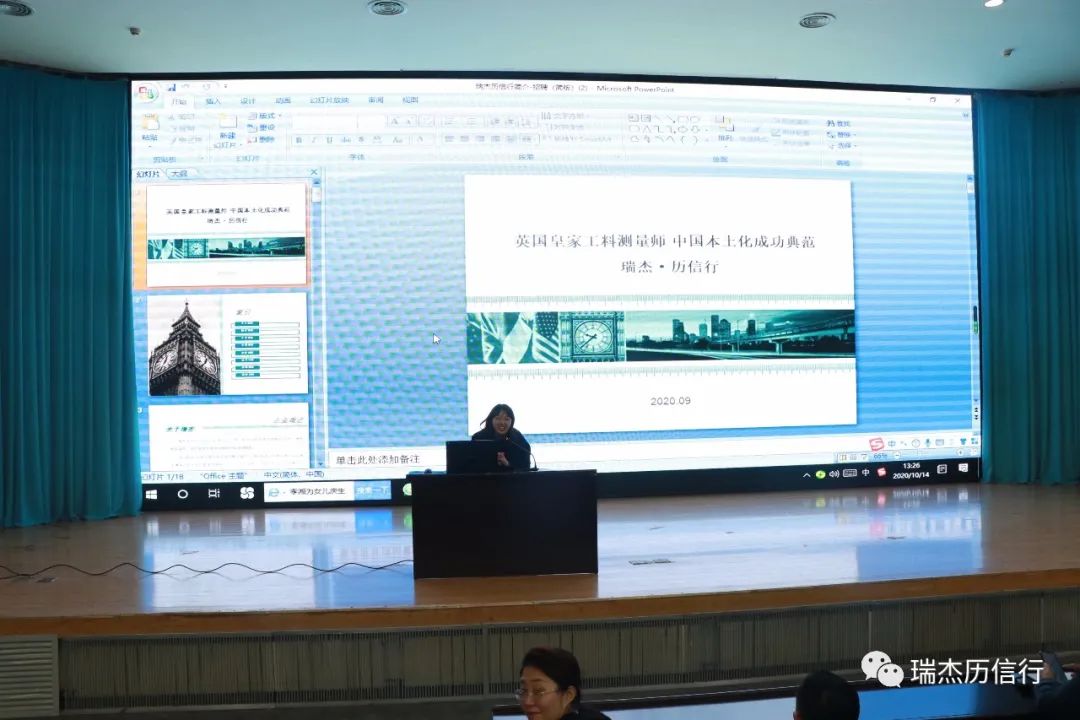Open Task View on the taskbar

pyautogui.click(x=214, y=494)
